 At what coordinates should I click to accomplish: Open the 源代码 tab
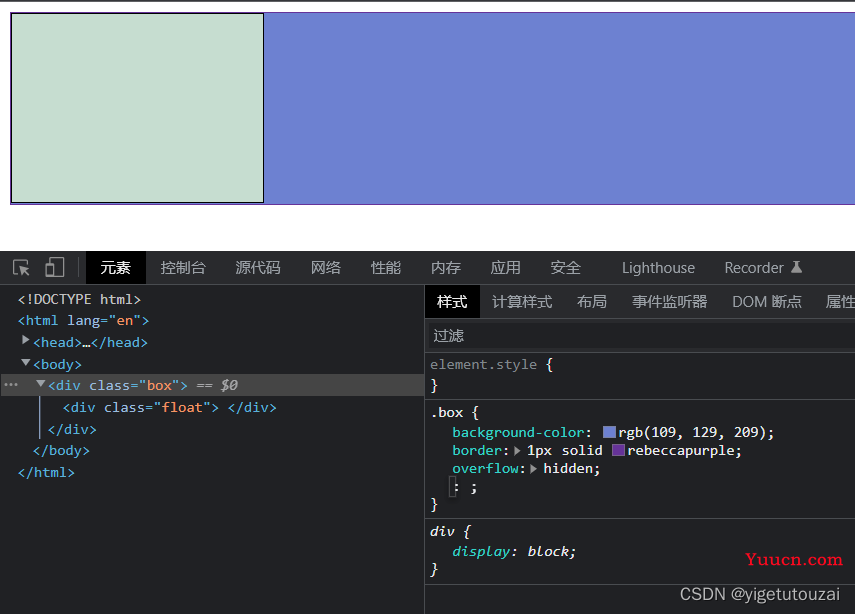click(x=258, y=268)
